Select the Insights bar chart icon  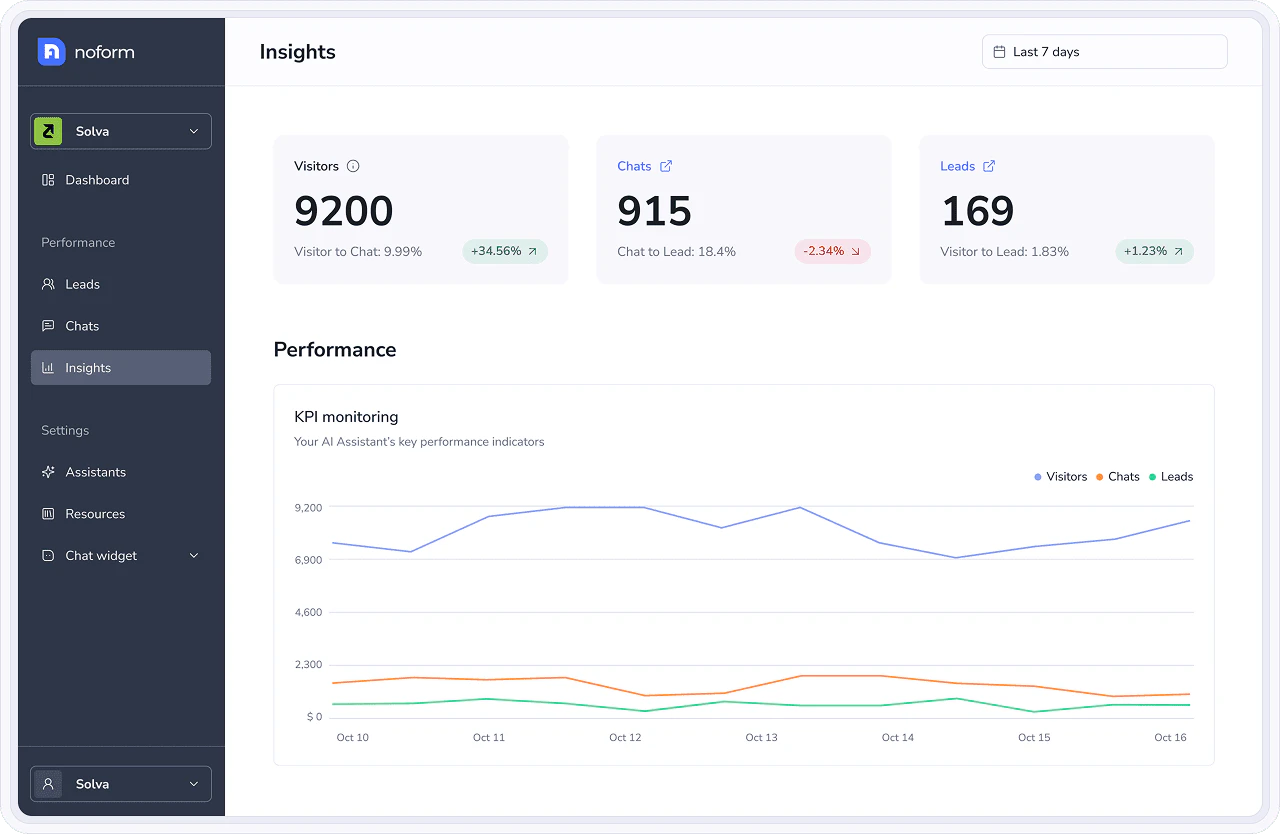tap(47, 368)
